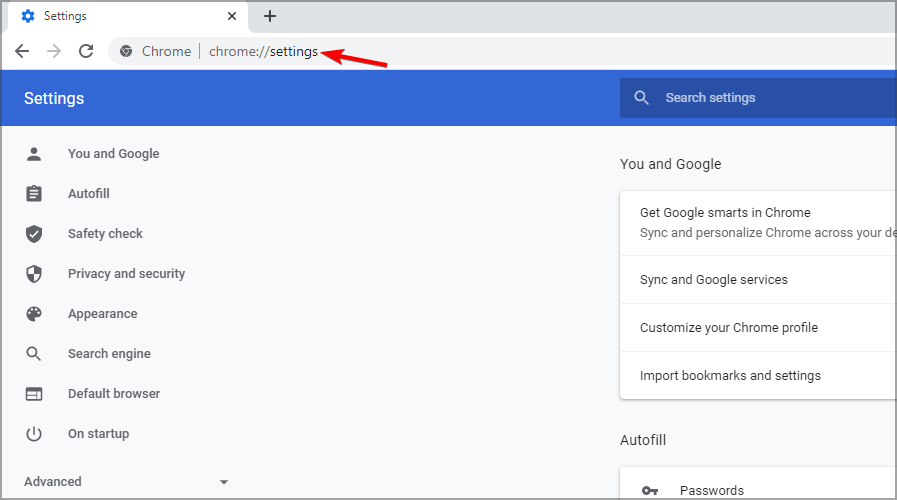
Task: Open Import bookmarks and settings
Action: 758,376
